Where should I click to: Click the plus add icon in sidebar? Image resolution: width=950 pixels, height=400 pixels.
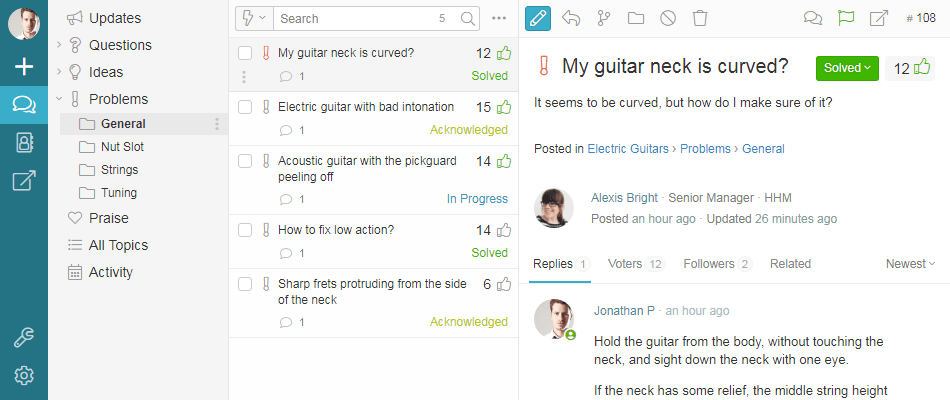pos(24,66)
